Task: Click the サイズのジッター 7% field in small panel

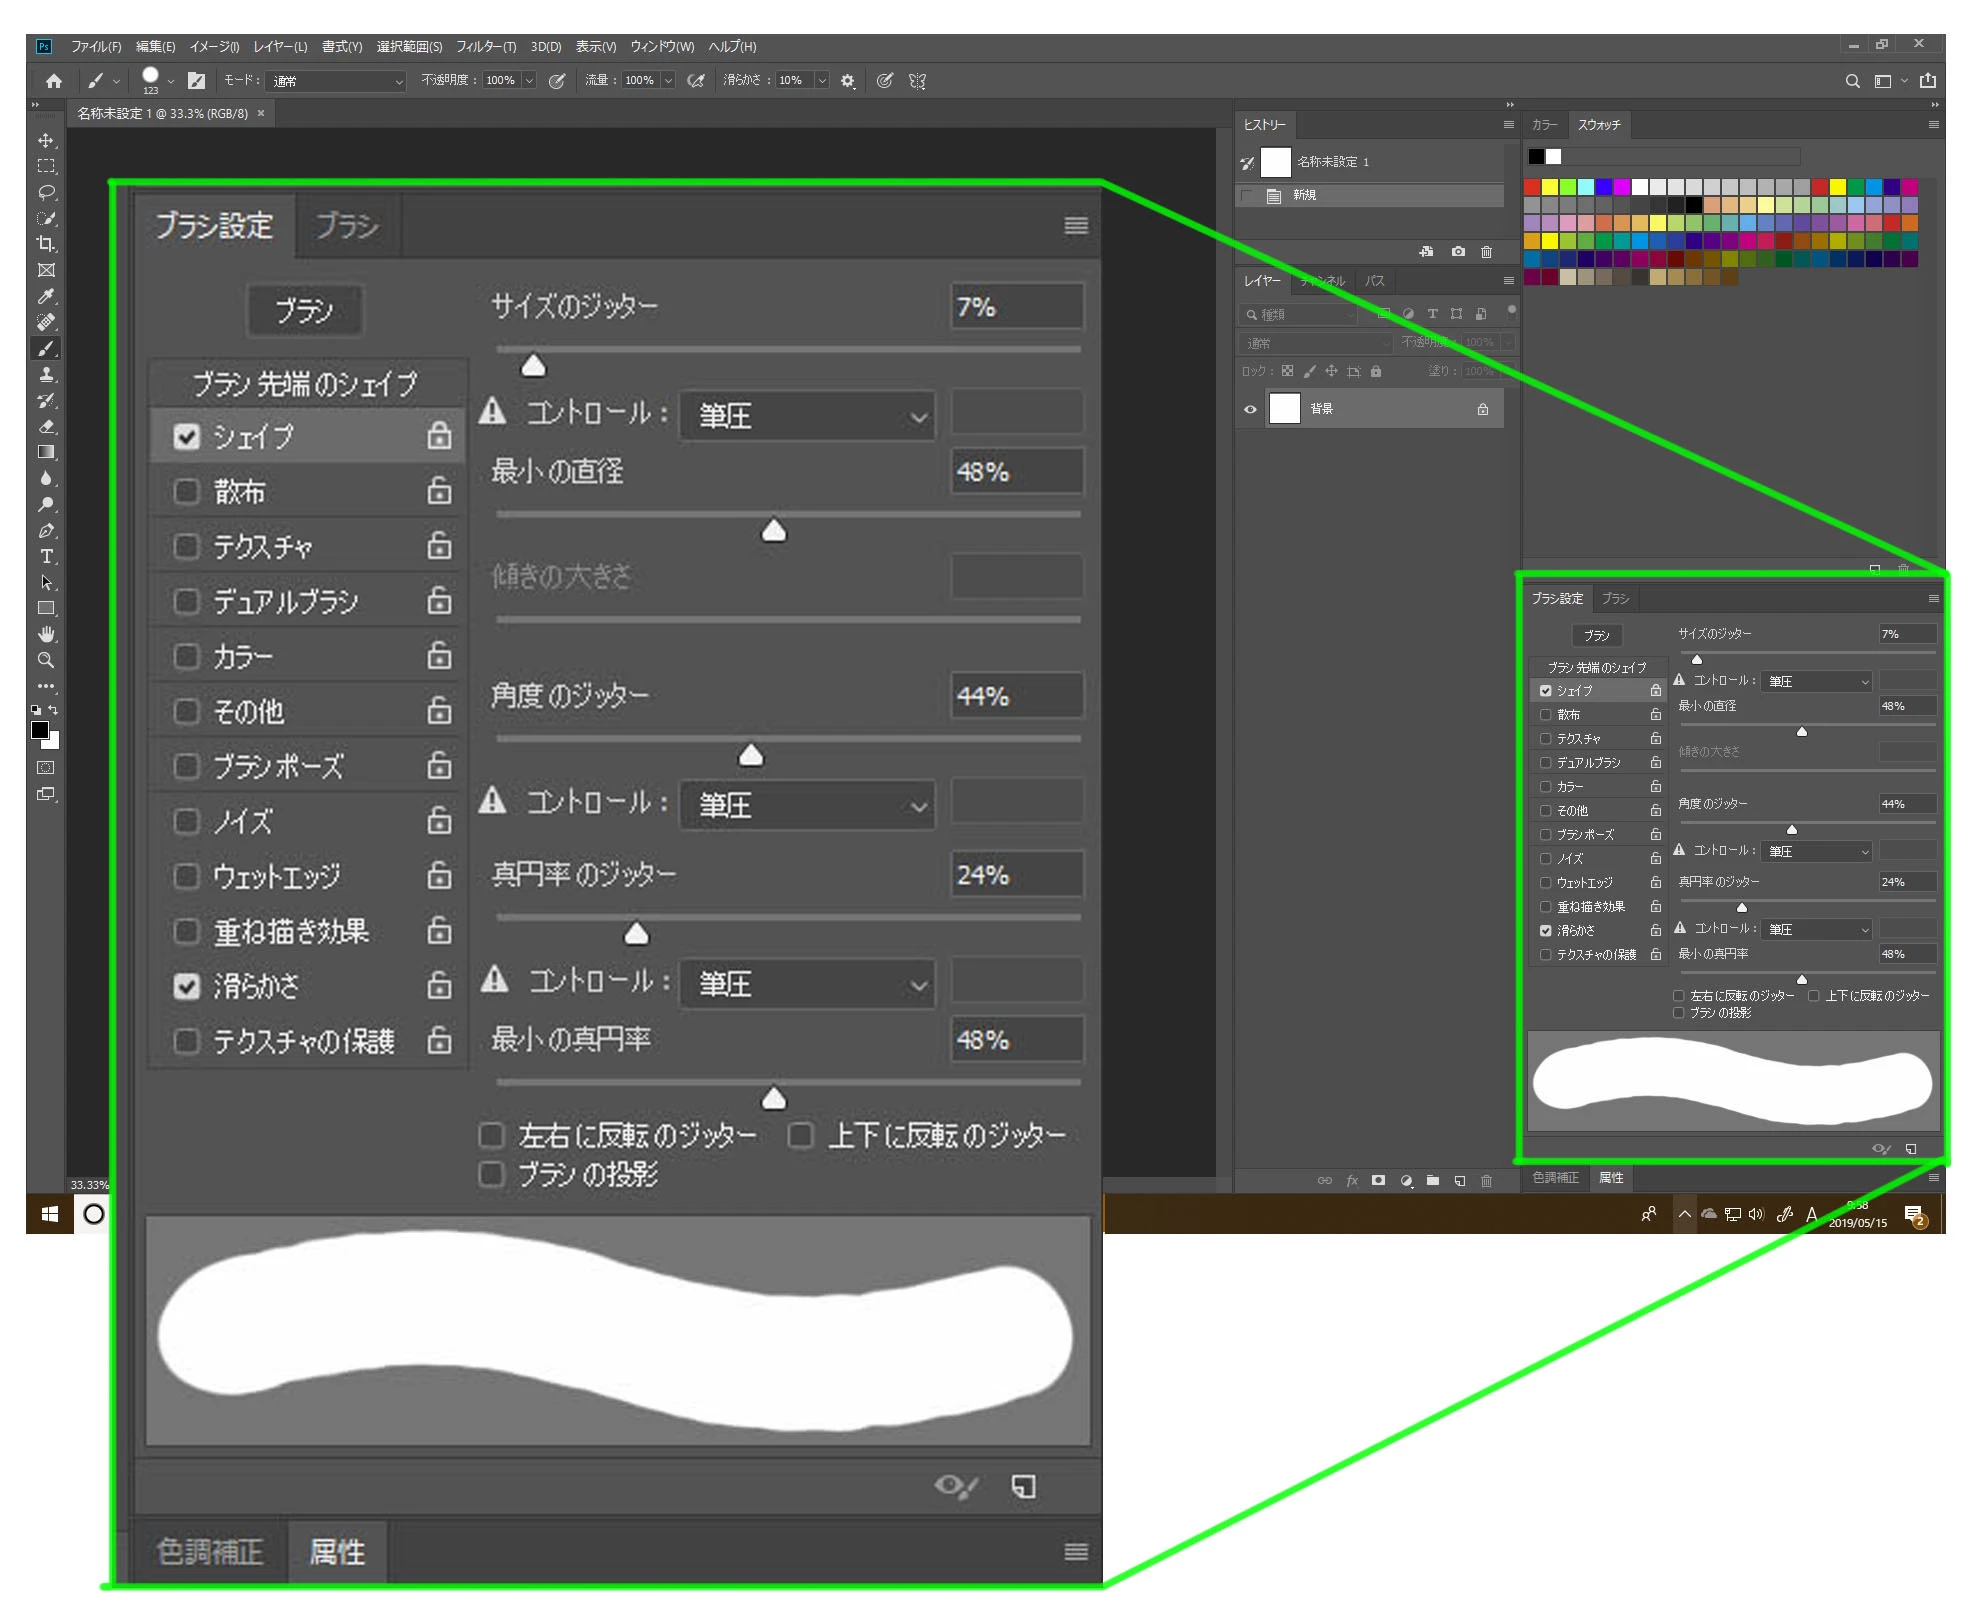Action: (x=1908, y=634)
